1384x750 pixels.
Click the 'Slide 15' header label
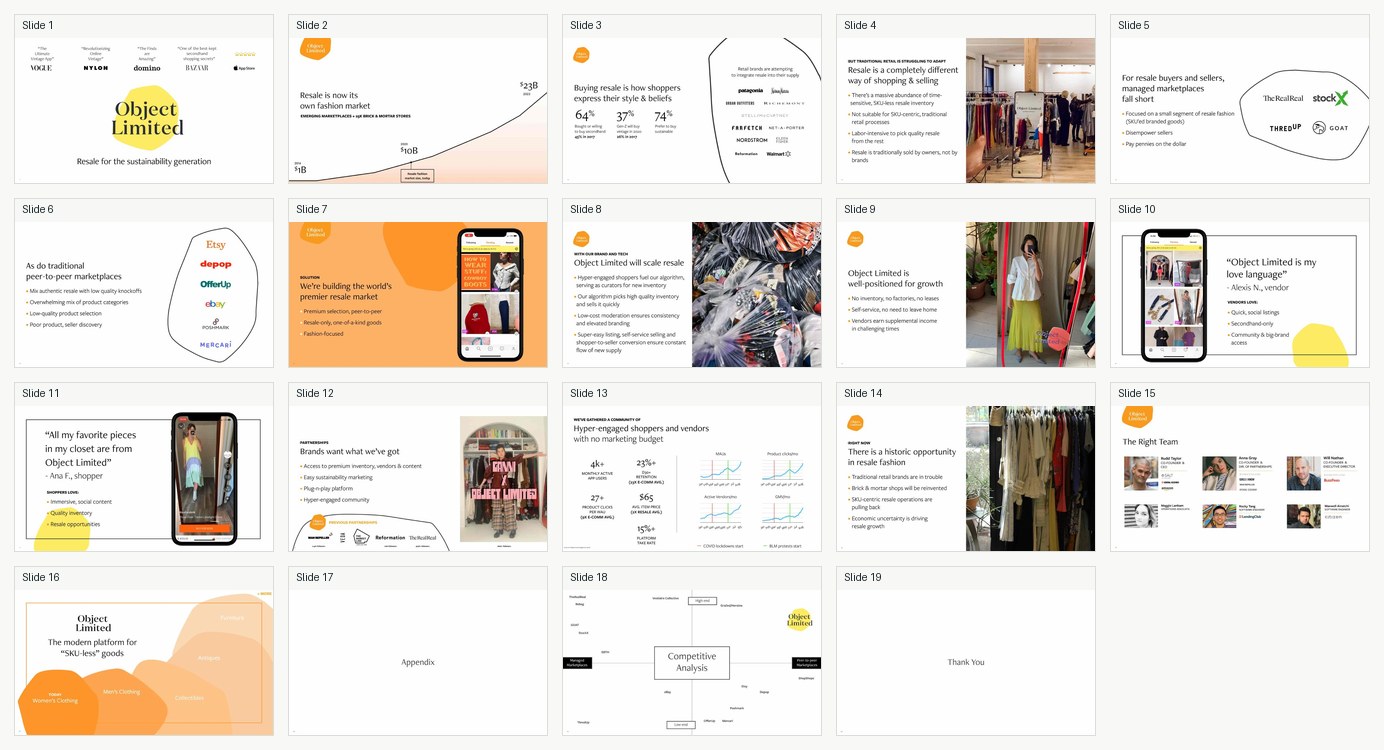point(1137,393)
